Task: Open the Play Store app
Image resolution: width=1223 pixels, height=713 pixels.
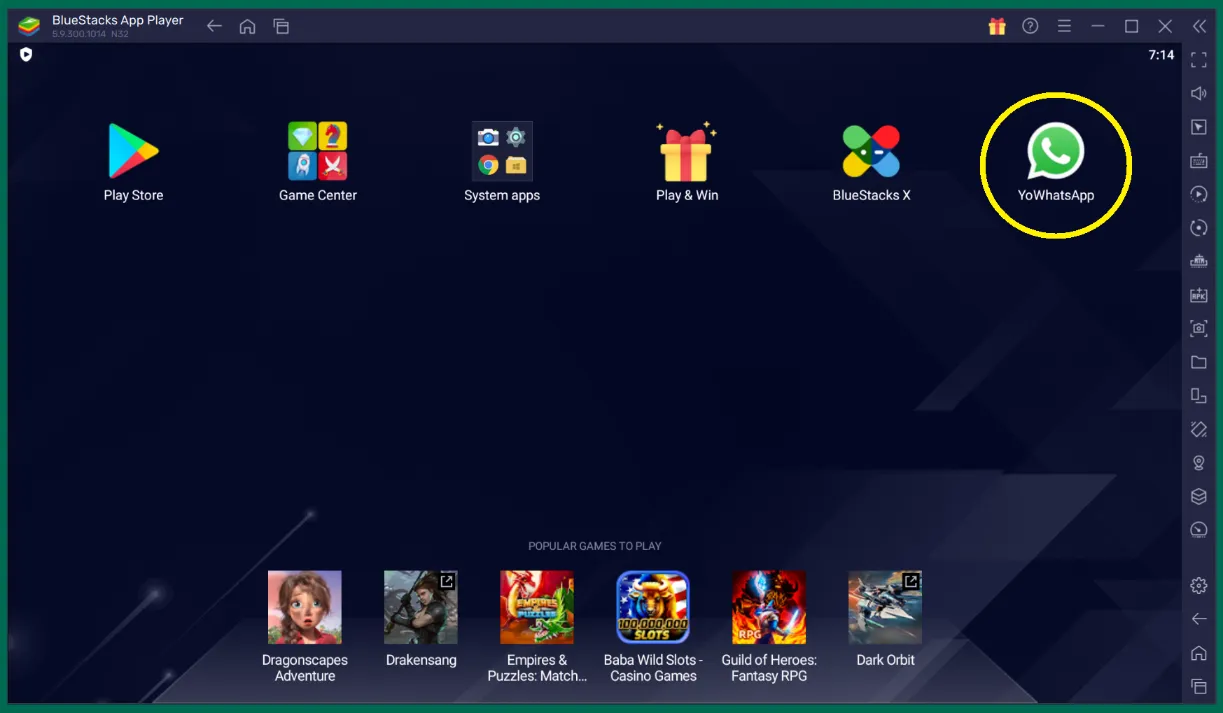Action: (x=133, y=151)
